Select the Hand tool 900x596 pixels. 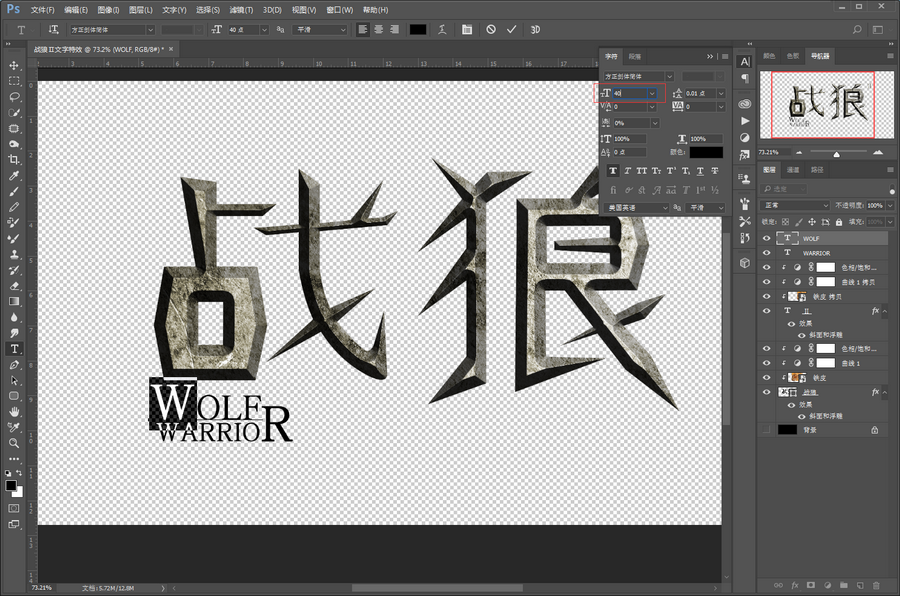coord(14,411)
